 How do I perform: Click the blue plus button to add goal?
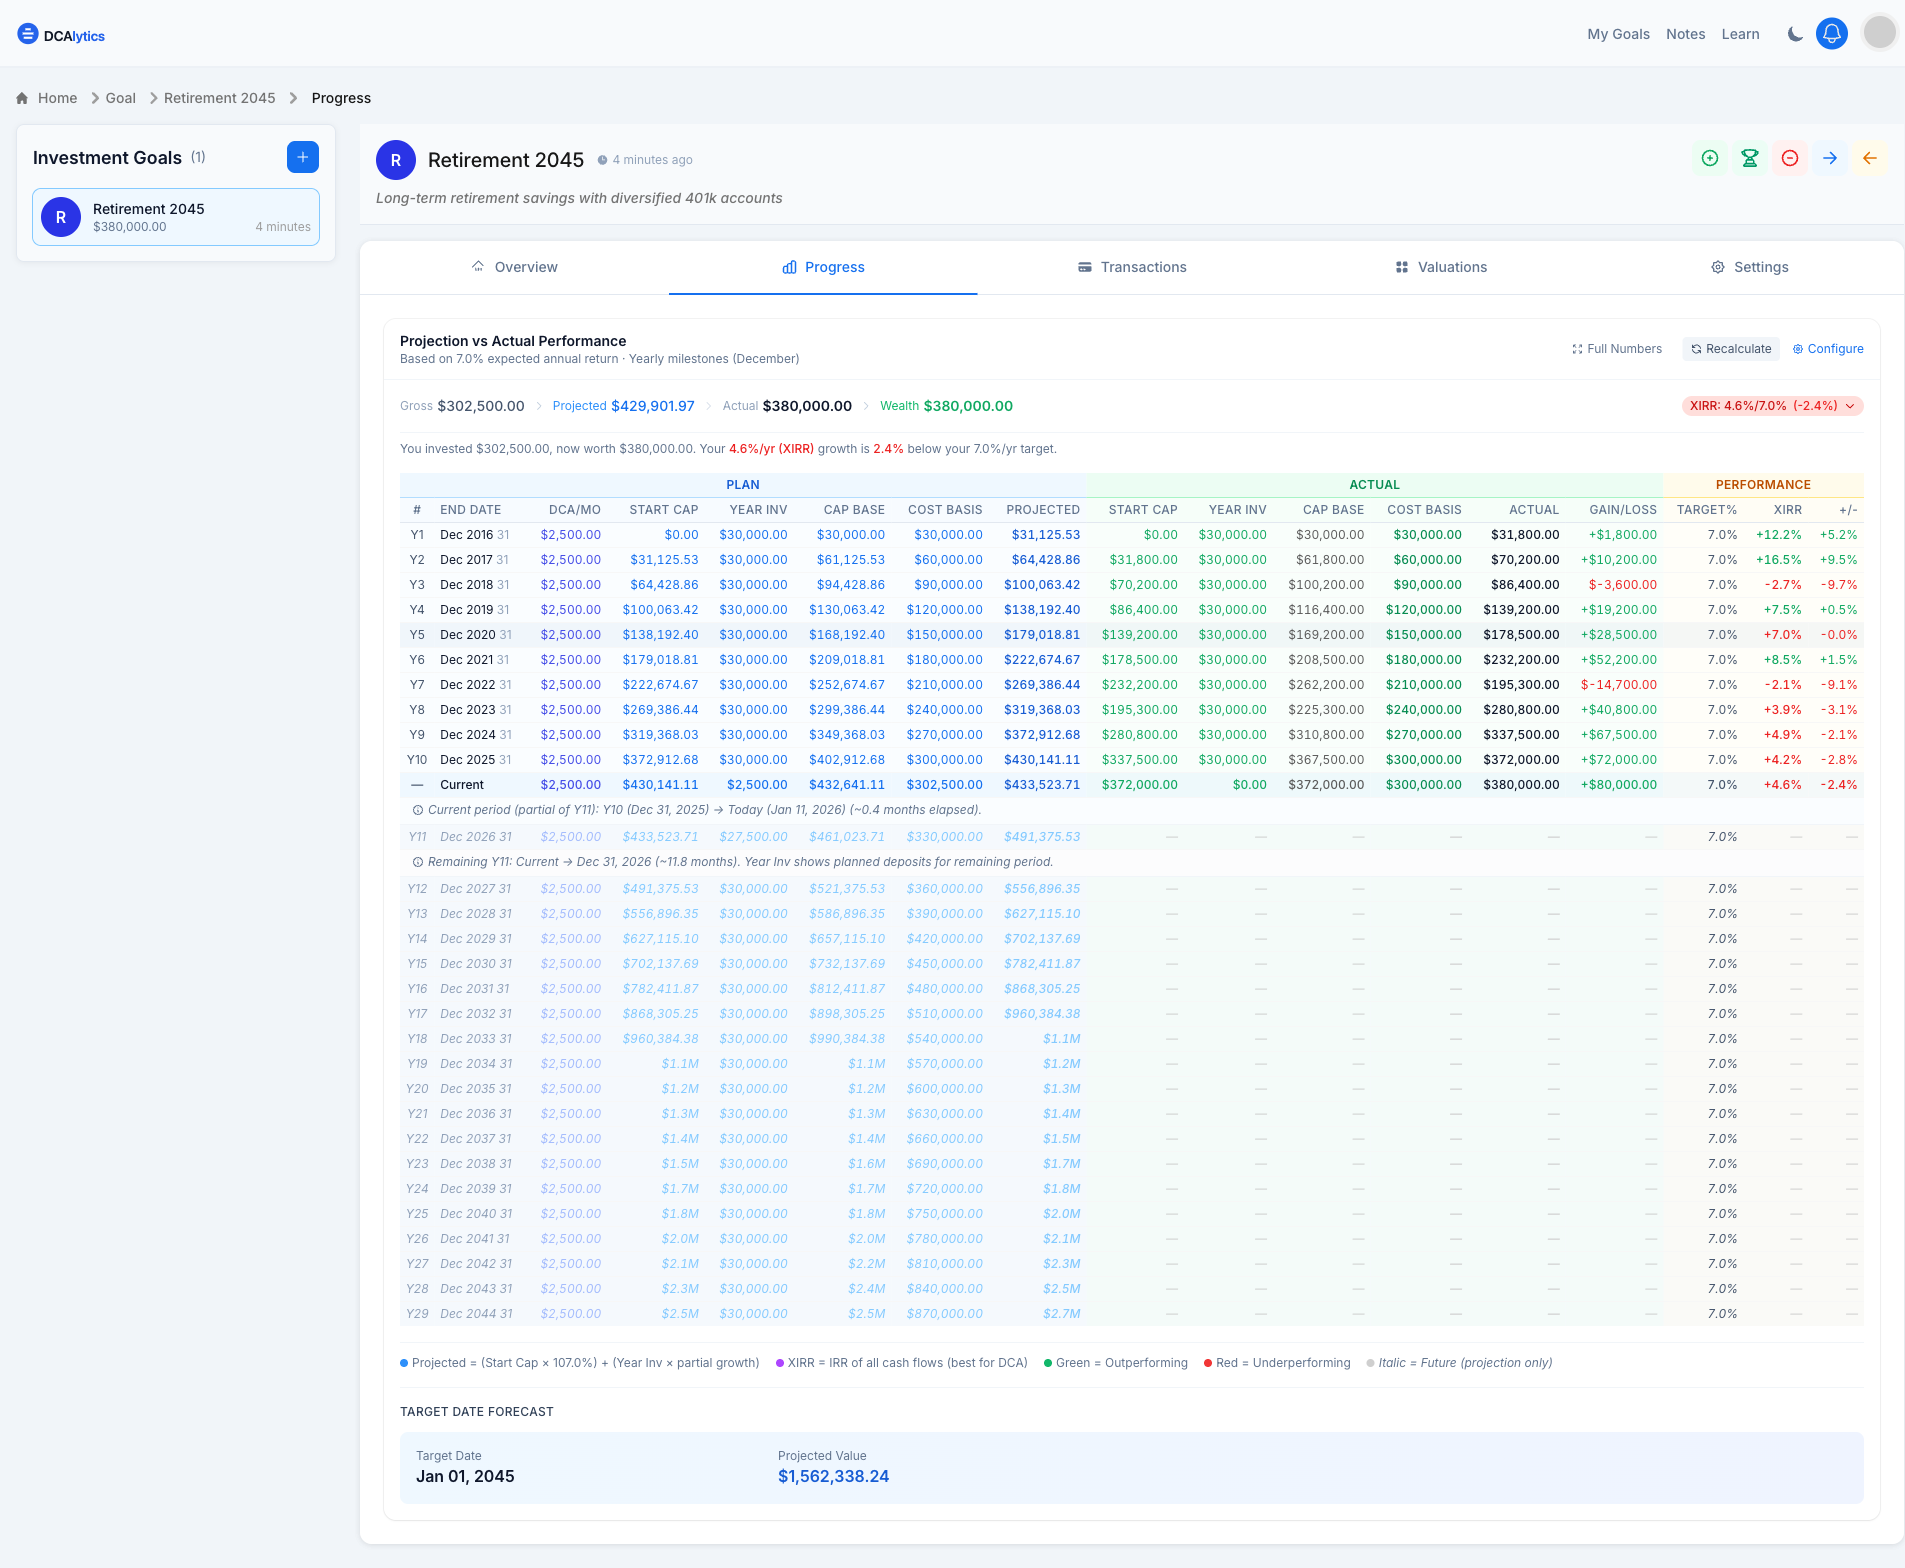[303, 157]
